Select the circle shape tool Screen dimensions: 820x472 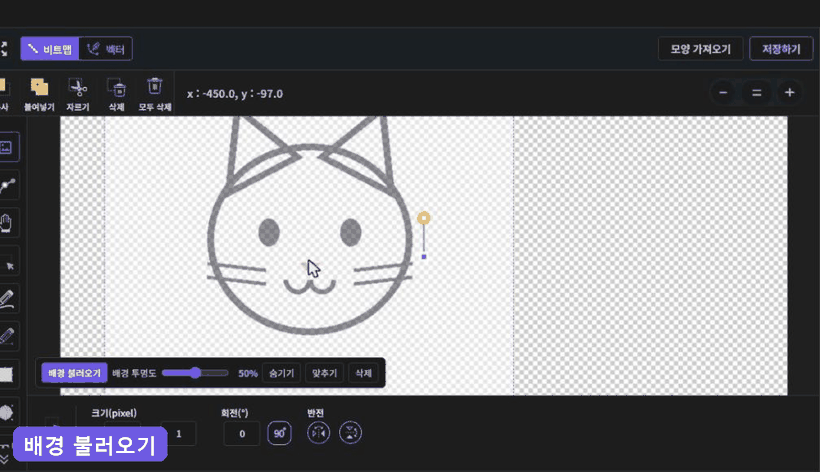(6, 412)
